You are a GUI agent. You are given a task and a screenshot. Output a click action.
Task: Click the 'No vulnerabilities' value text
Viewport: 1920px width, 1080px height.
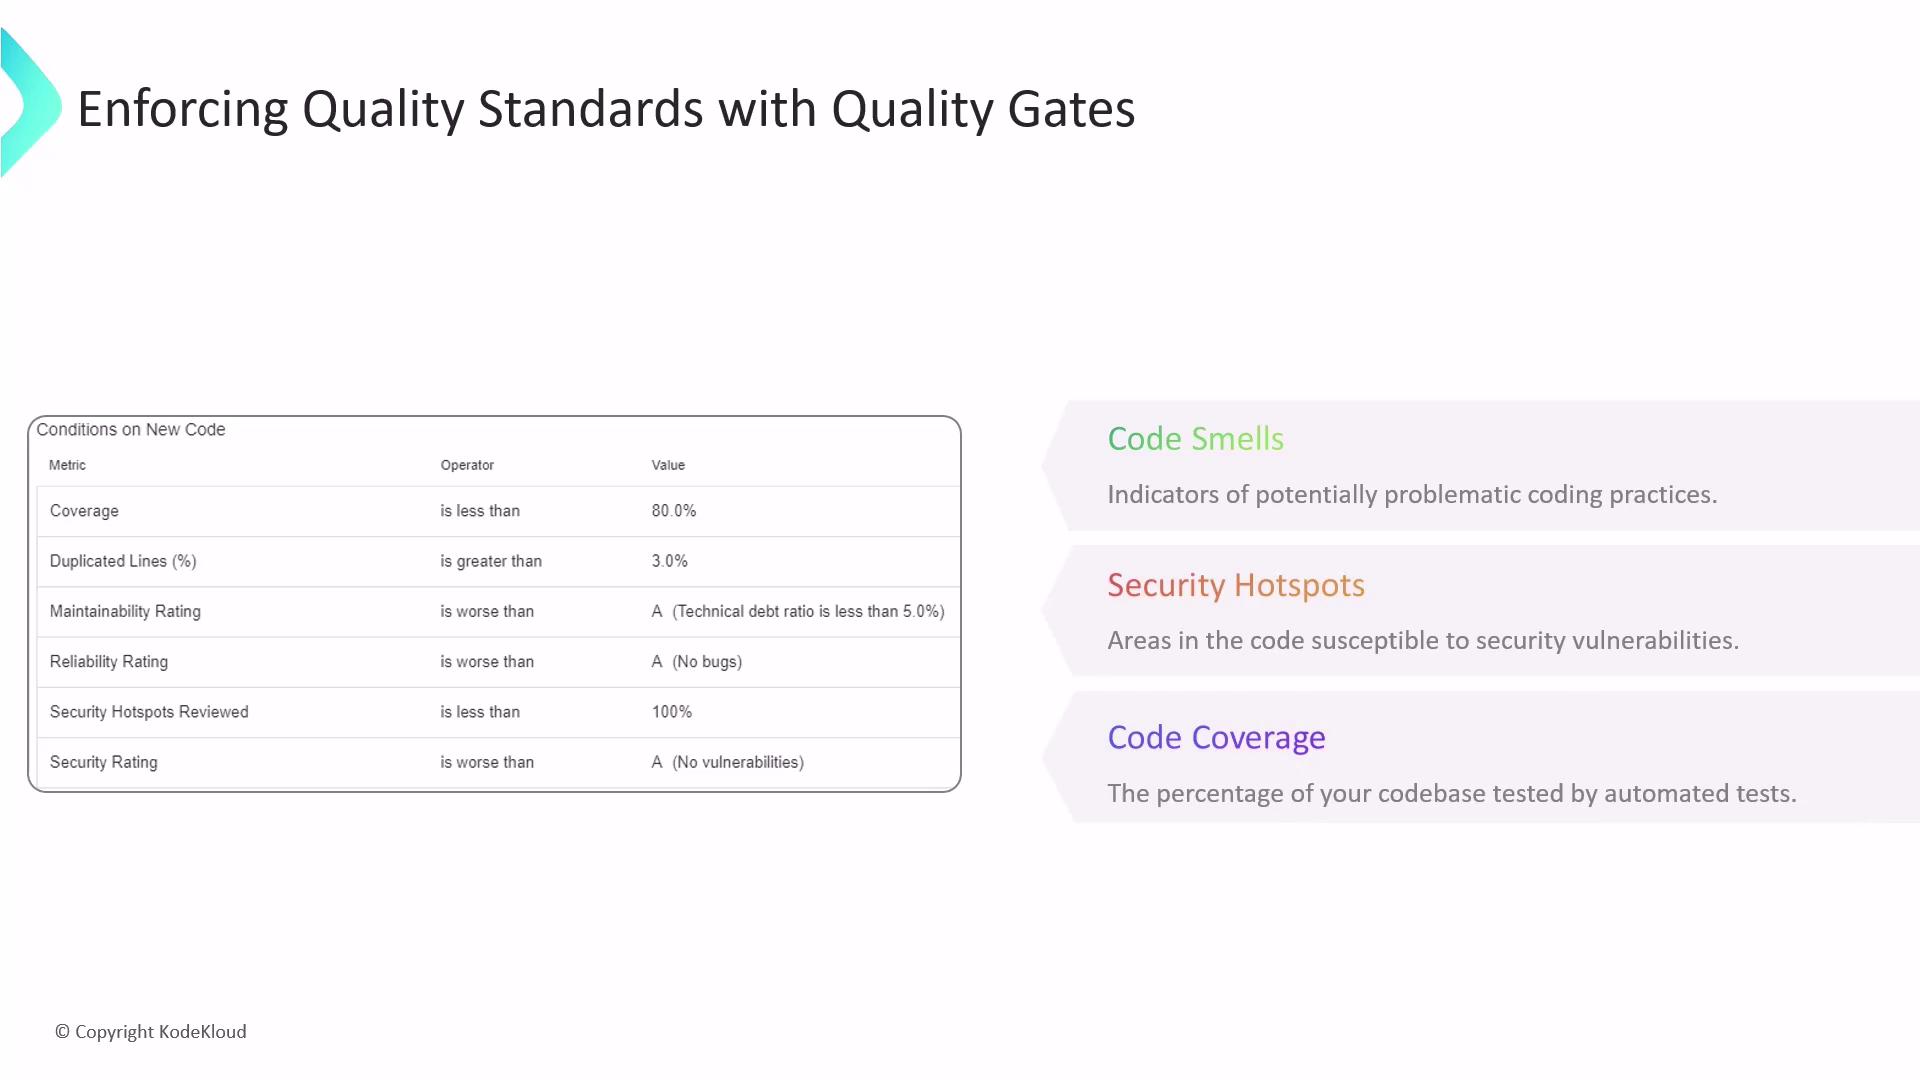(x=738, y=762)
